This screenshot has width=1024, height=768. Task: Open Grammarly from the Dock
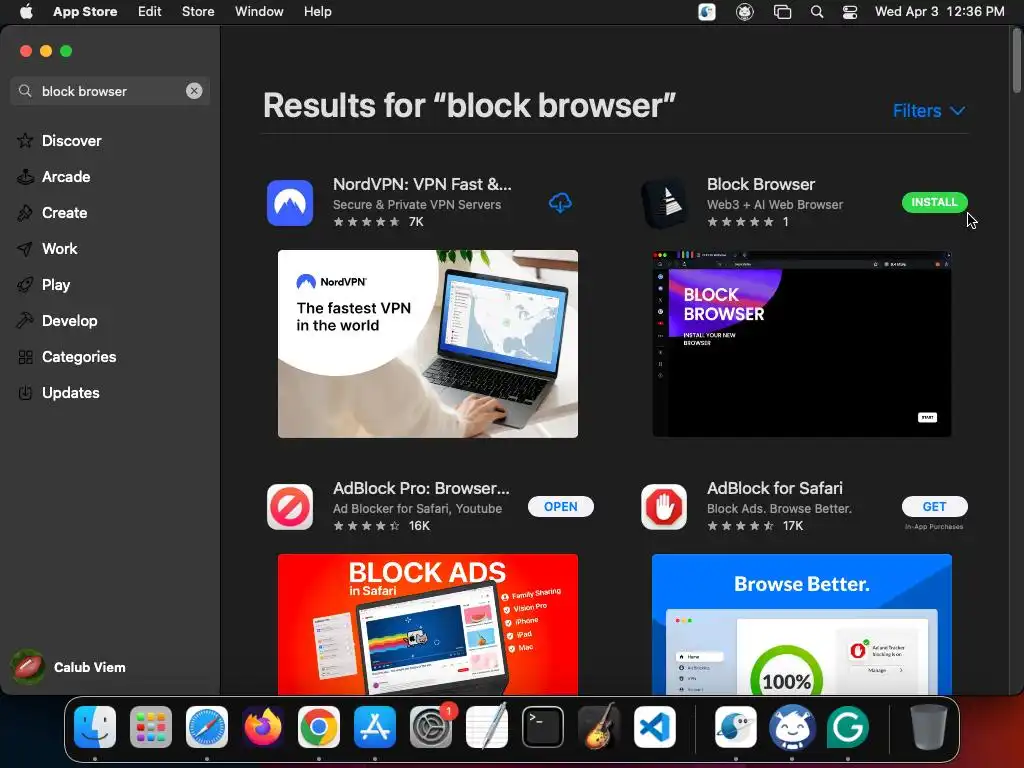848,727
